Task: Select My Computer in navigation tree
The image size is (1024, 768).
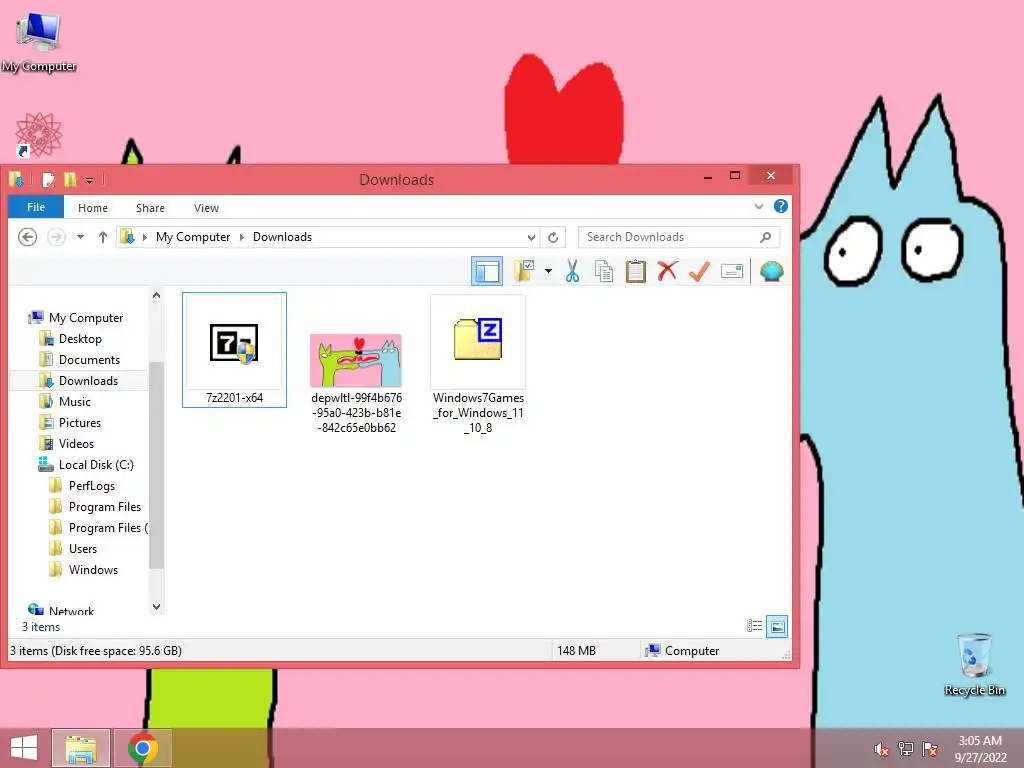Action: click(86, 318)
